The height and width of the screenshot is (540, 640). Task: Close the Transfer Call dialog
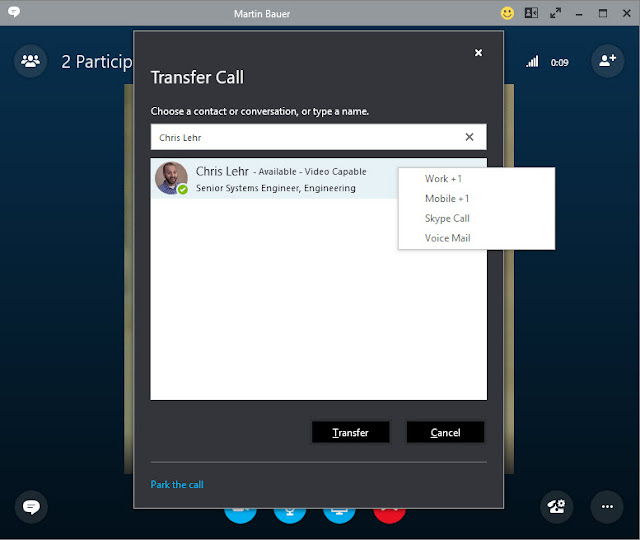tap(478, 53)
